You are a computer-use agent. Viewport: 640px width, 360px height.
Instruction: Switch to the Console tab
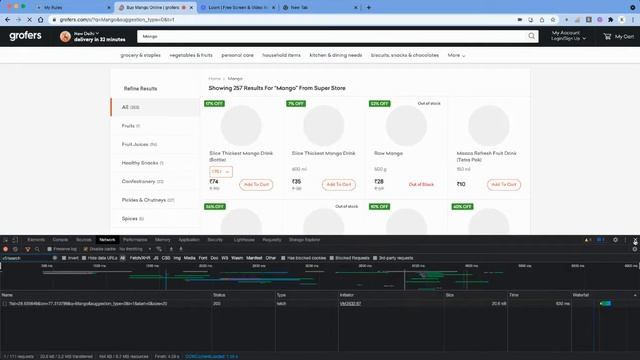pos(60,240)
